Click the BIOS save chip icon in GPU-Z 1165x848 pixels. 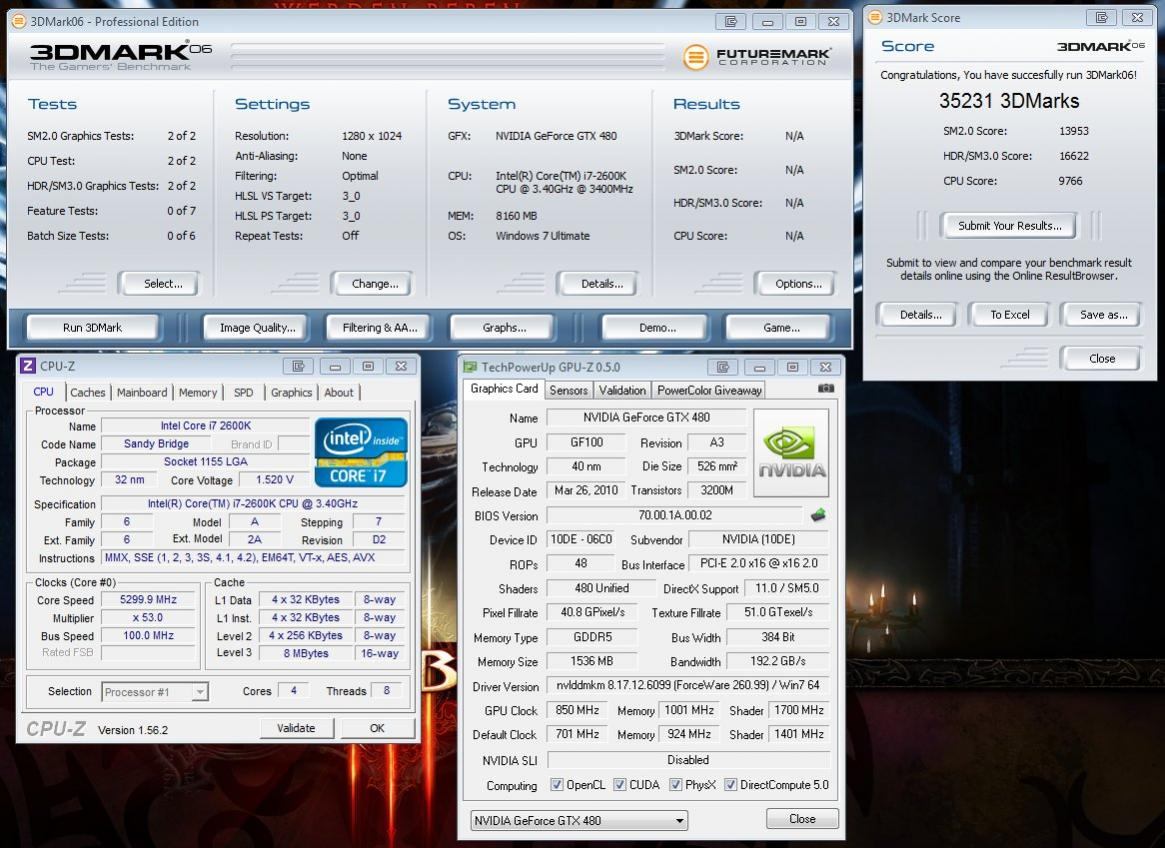click(x=818, y=515)
